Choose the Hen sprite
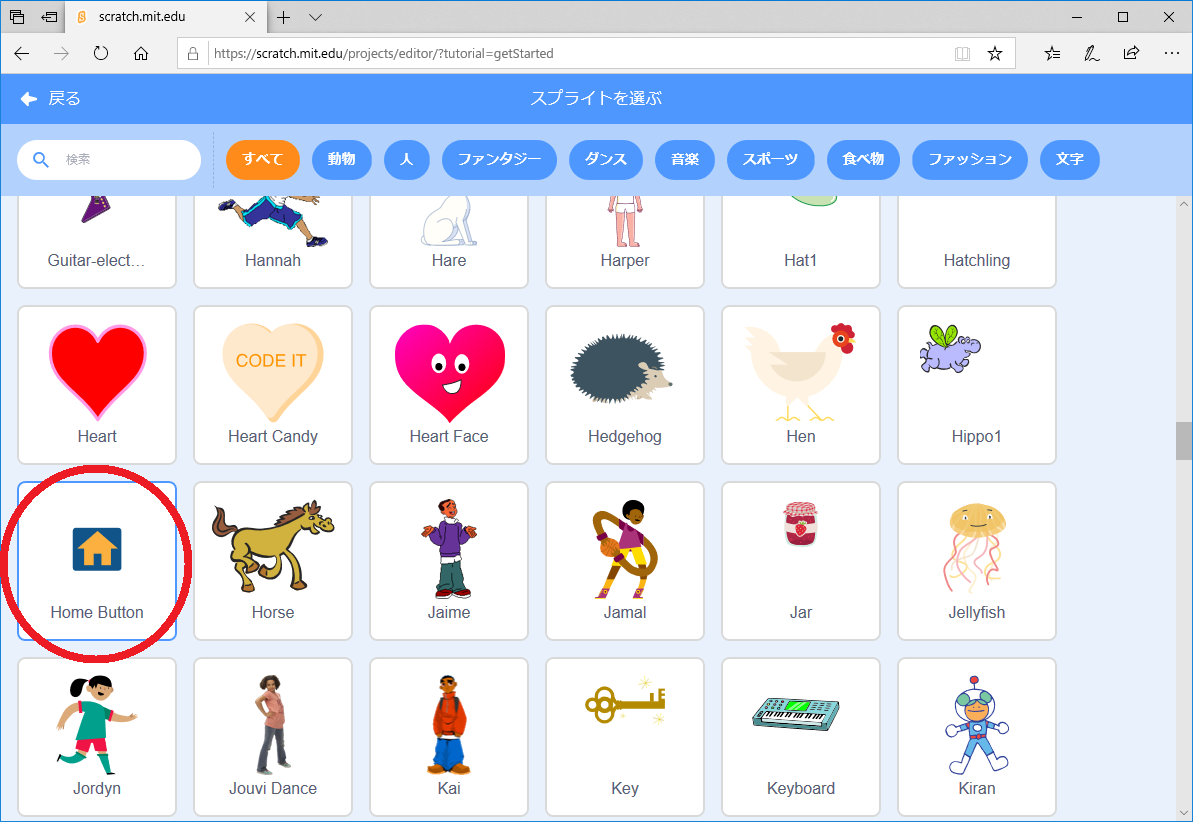Screen dimensions: 1193x822 tap(800, 385)
